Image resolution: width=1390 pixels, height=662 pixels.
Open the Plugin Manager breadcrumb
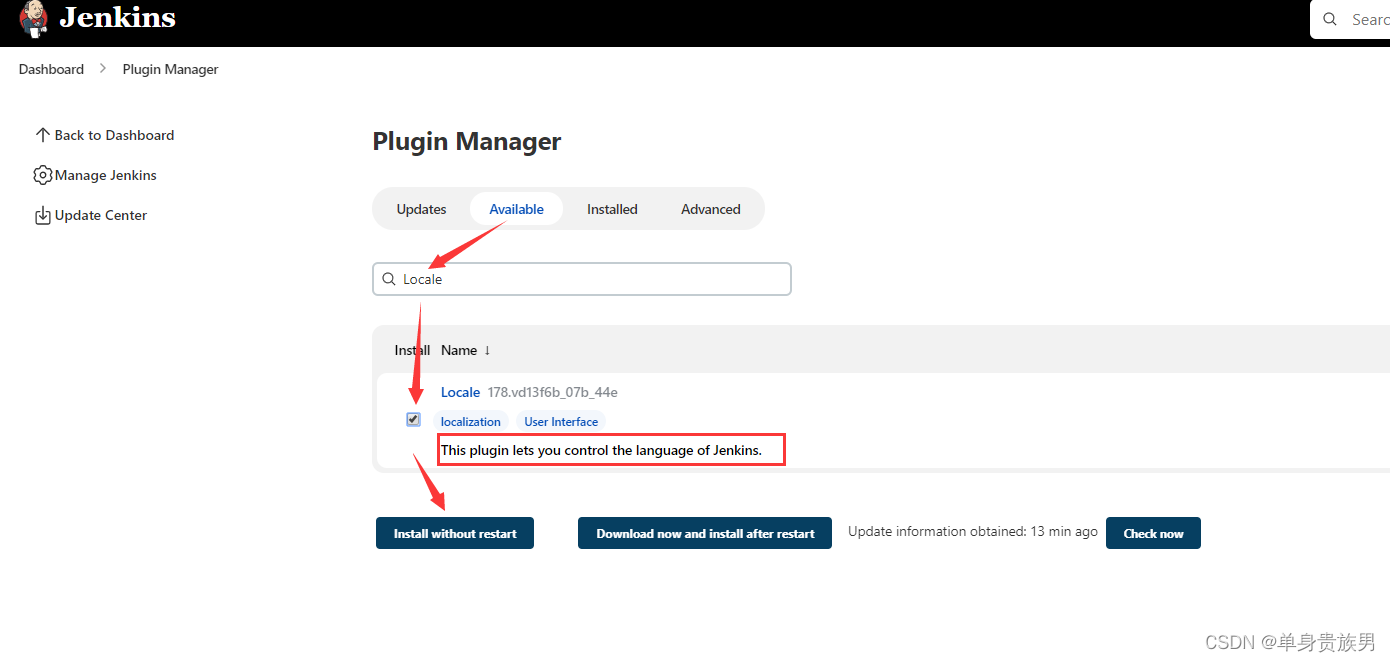point(170,69)
